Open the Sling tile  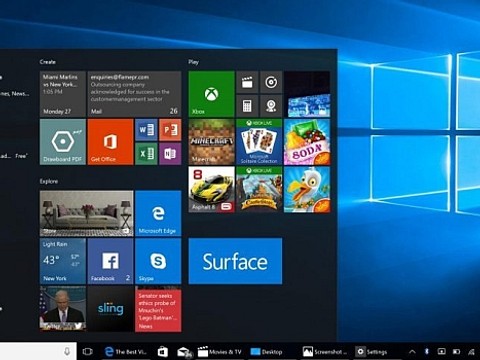[110, 309]
